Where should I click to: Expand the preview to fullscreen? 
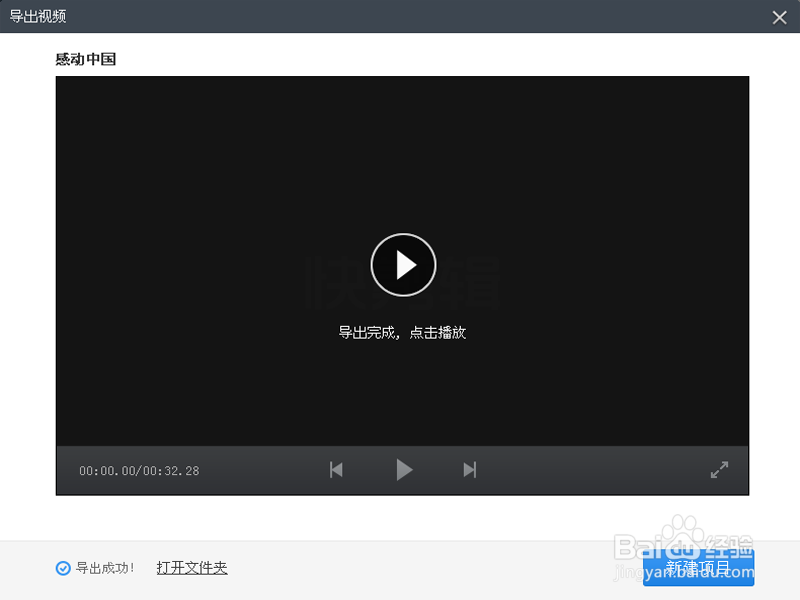click(x=719, y=469)
